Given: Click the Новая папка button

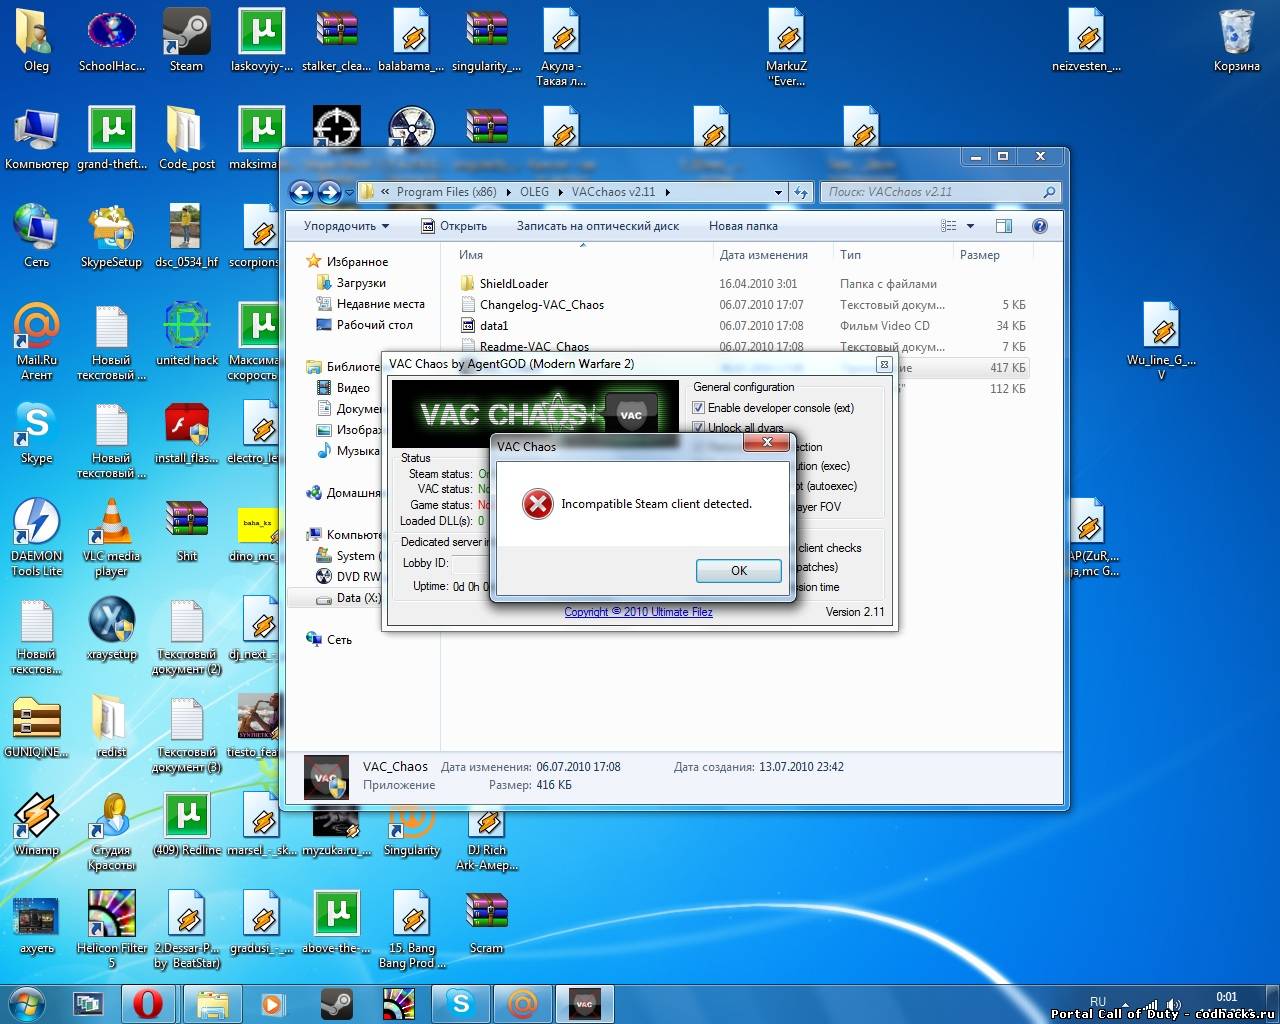Looking at the screenshot, I should 743,226.
